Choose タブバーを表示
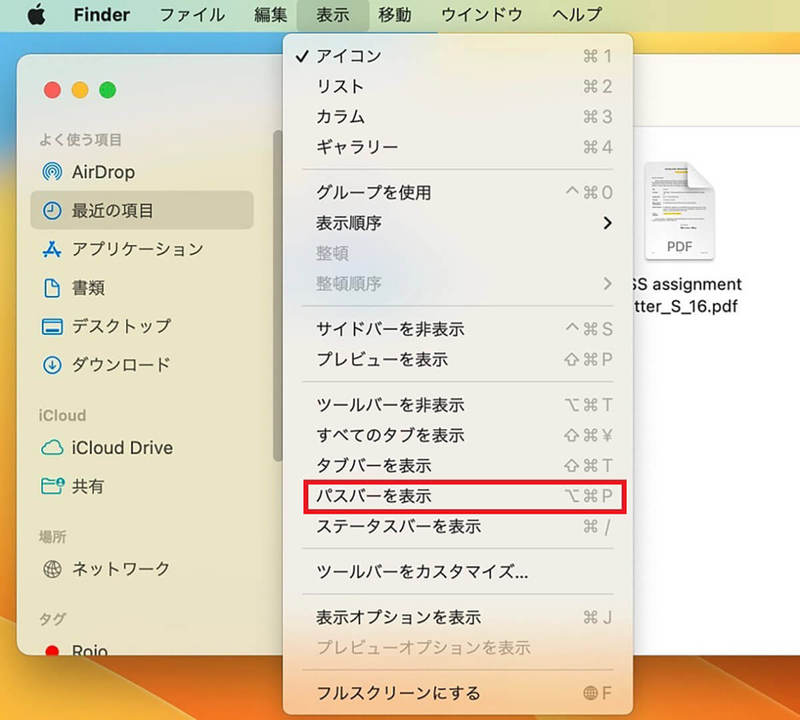800x720 pixels. coord(458,465)
